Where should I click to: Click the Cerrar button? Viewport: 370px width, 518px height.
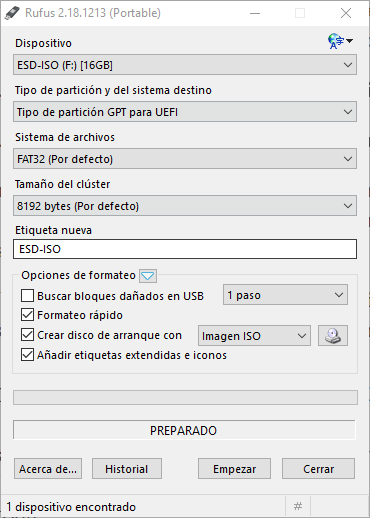pos(318,469)
